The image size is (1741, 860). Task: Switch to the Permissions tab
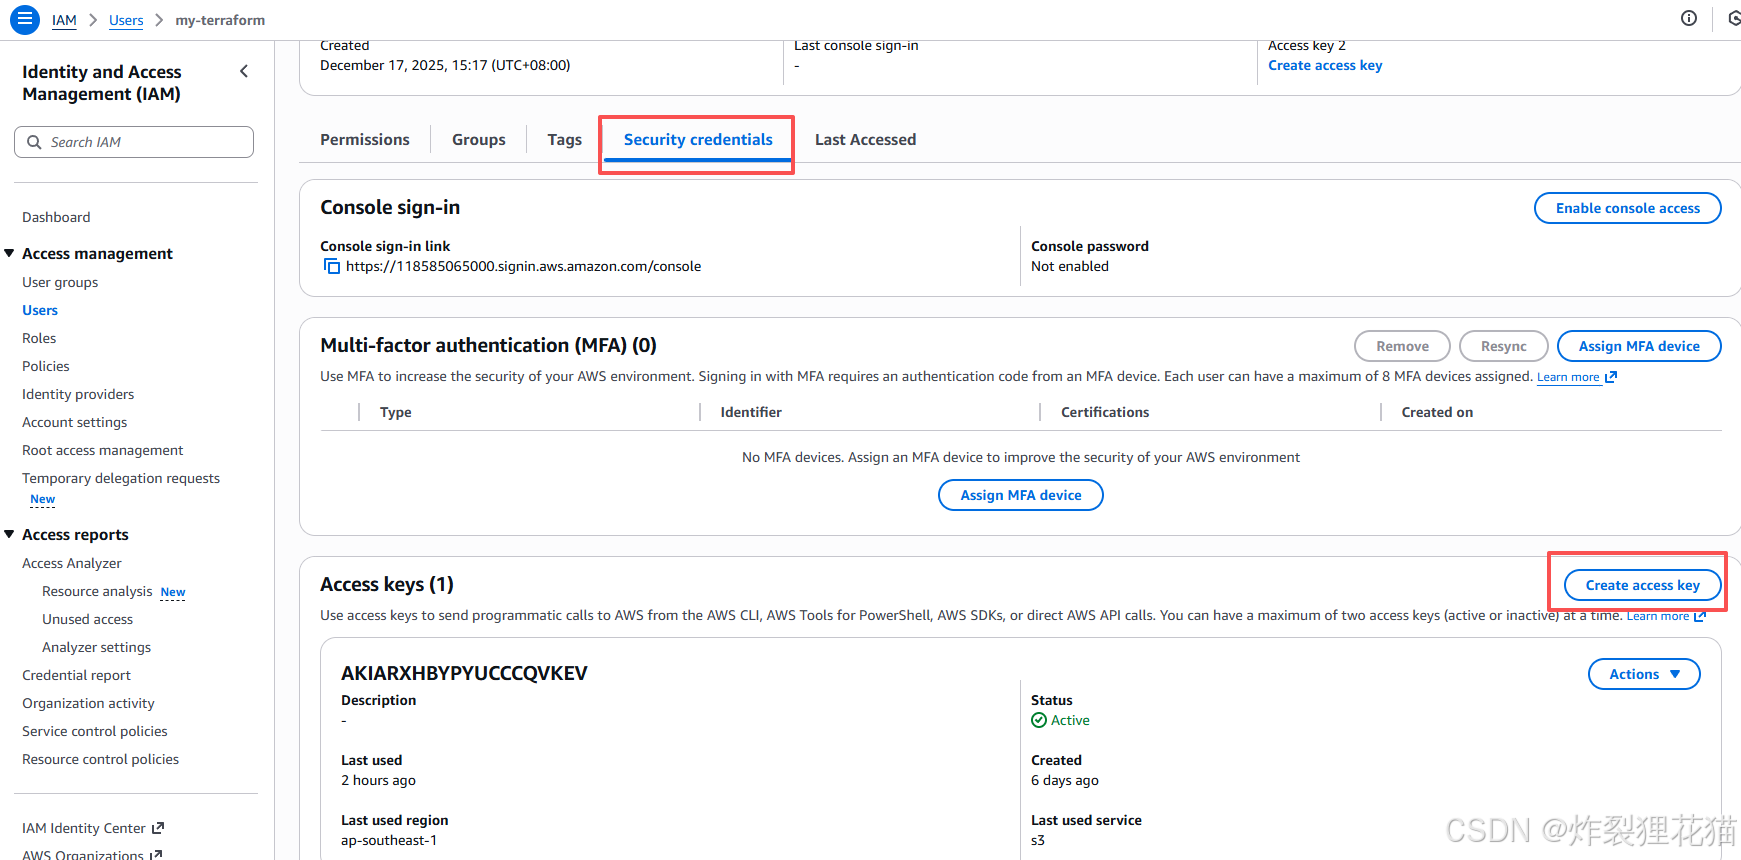[365, 139]
